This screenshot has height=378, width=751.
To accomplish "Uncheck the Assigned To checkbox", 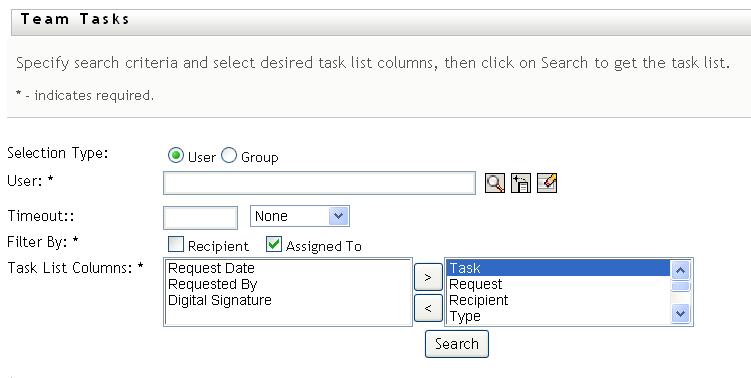I will (274, 244).
